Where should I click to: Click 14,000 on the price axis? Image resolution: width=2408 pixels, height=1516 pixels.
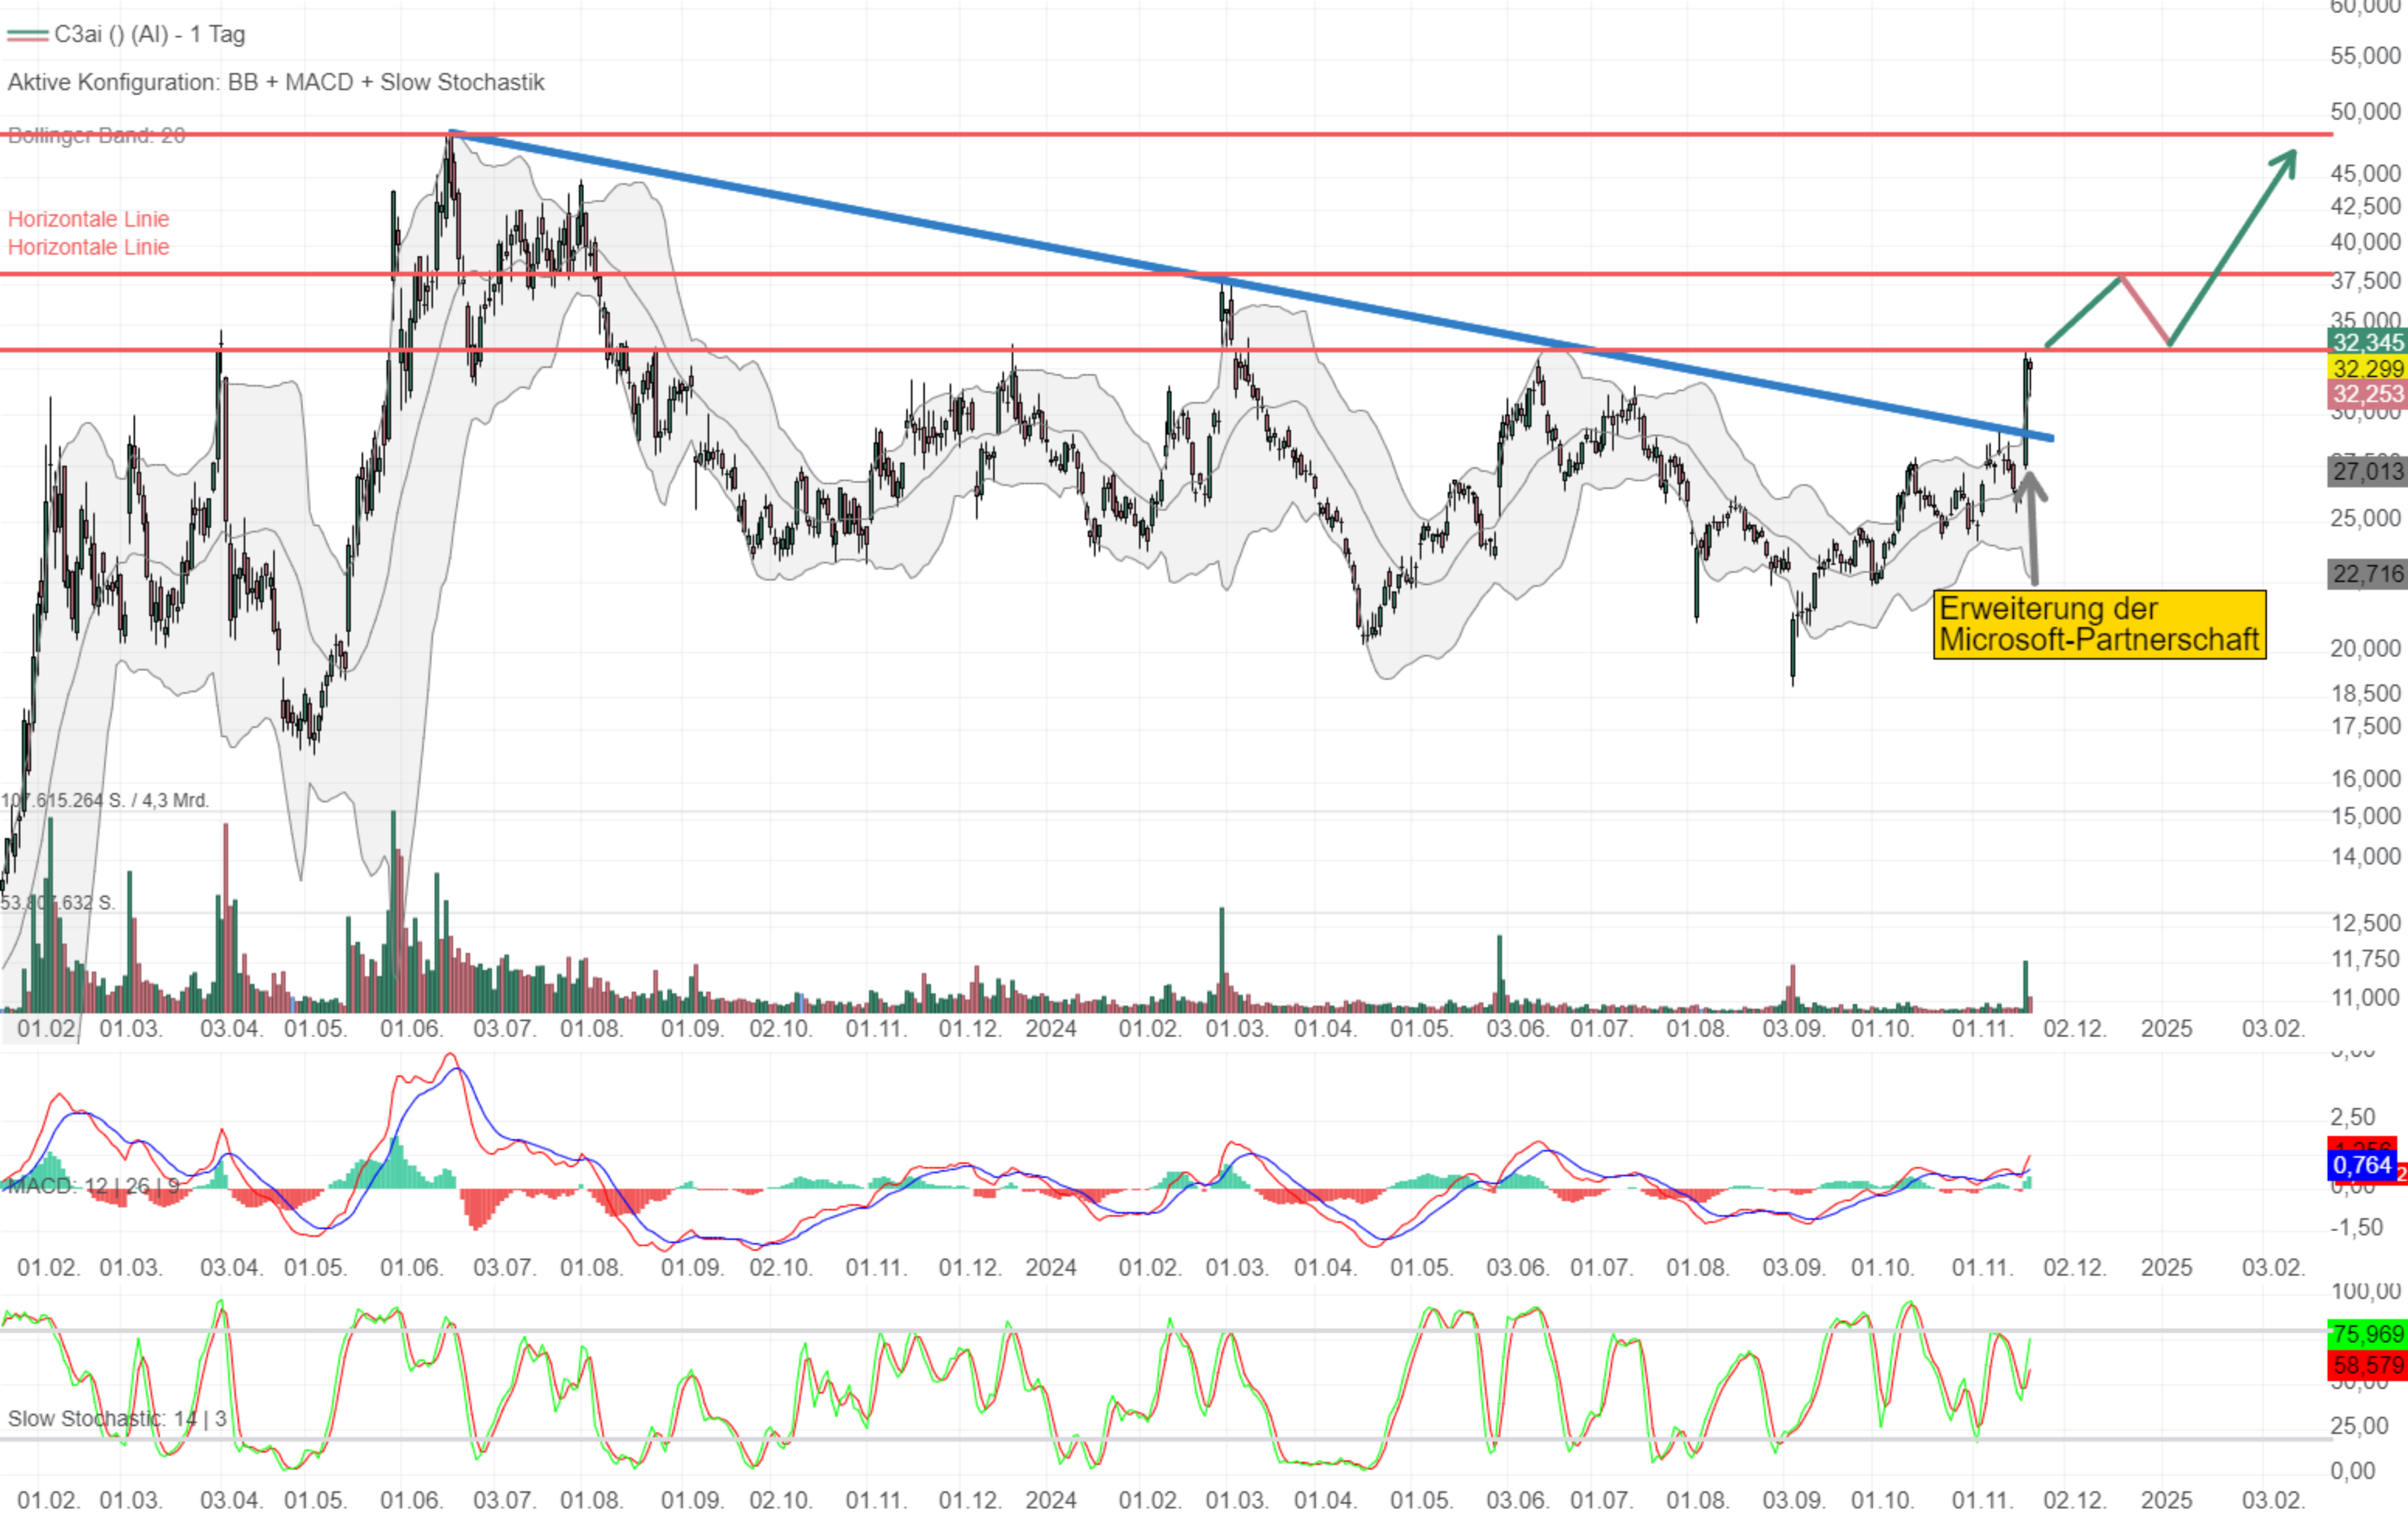tap(2365, 856)
